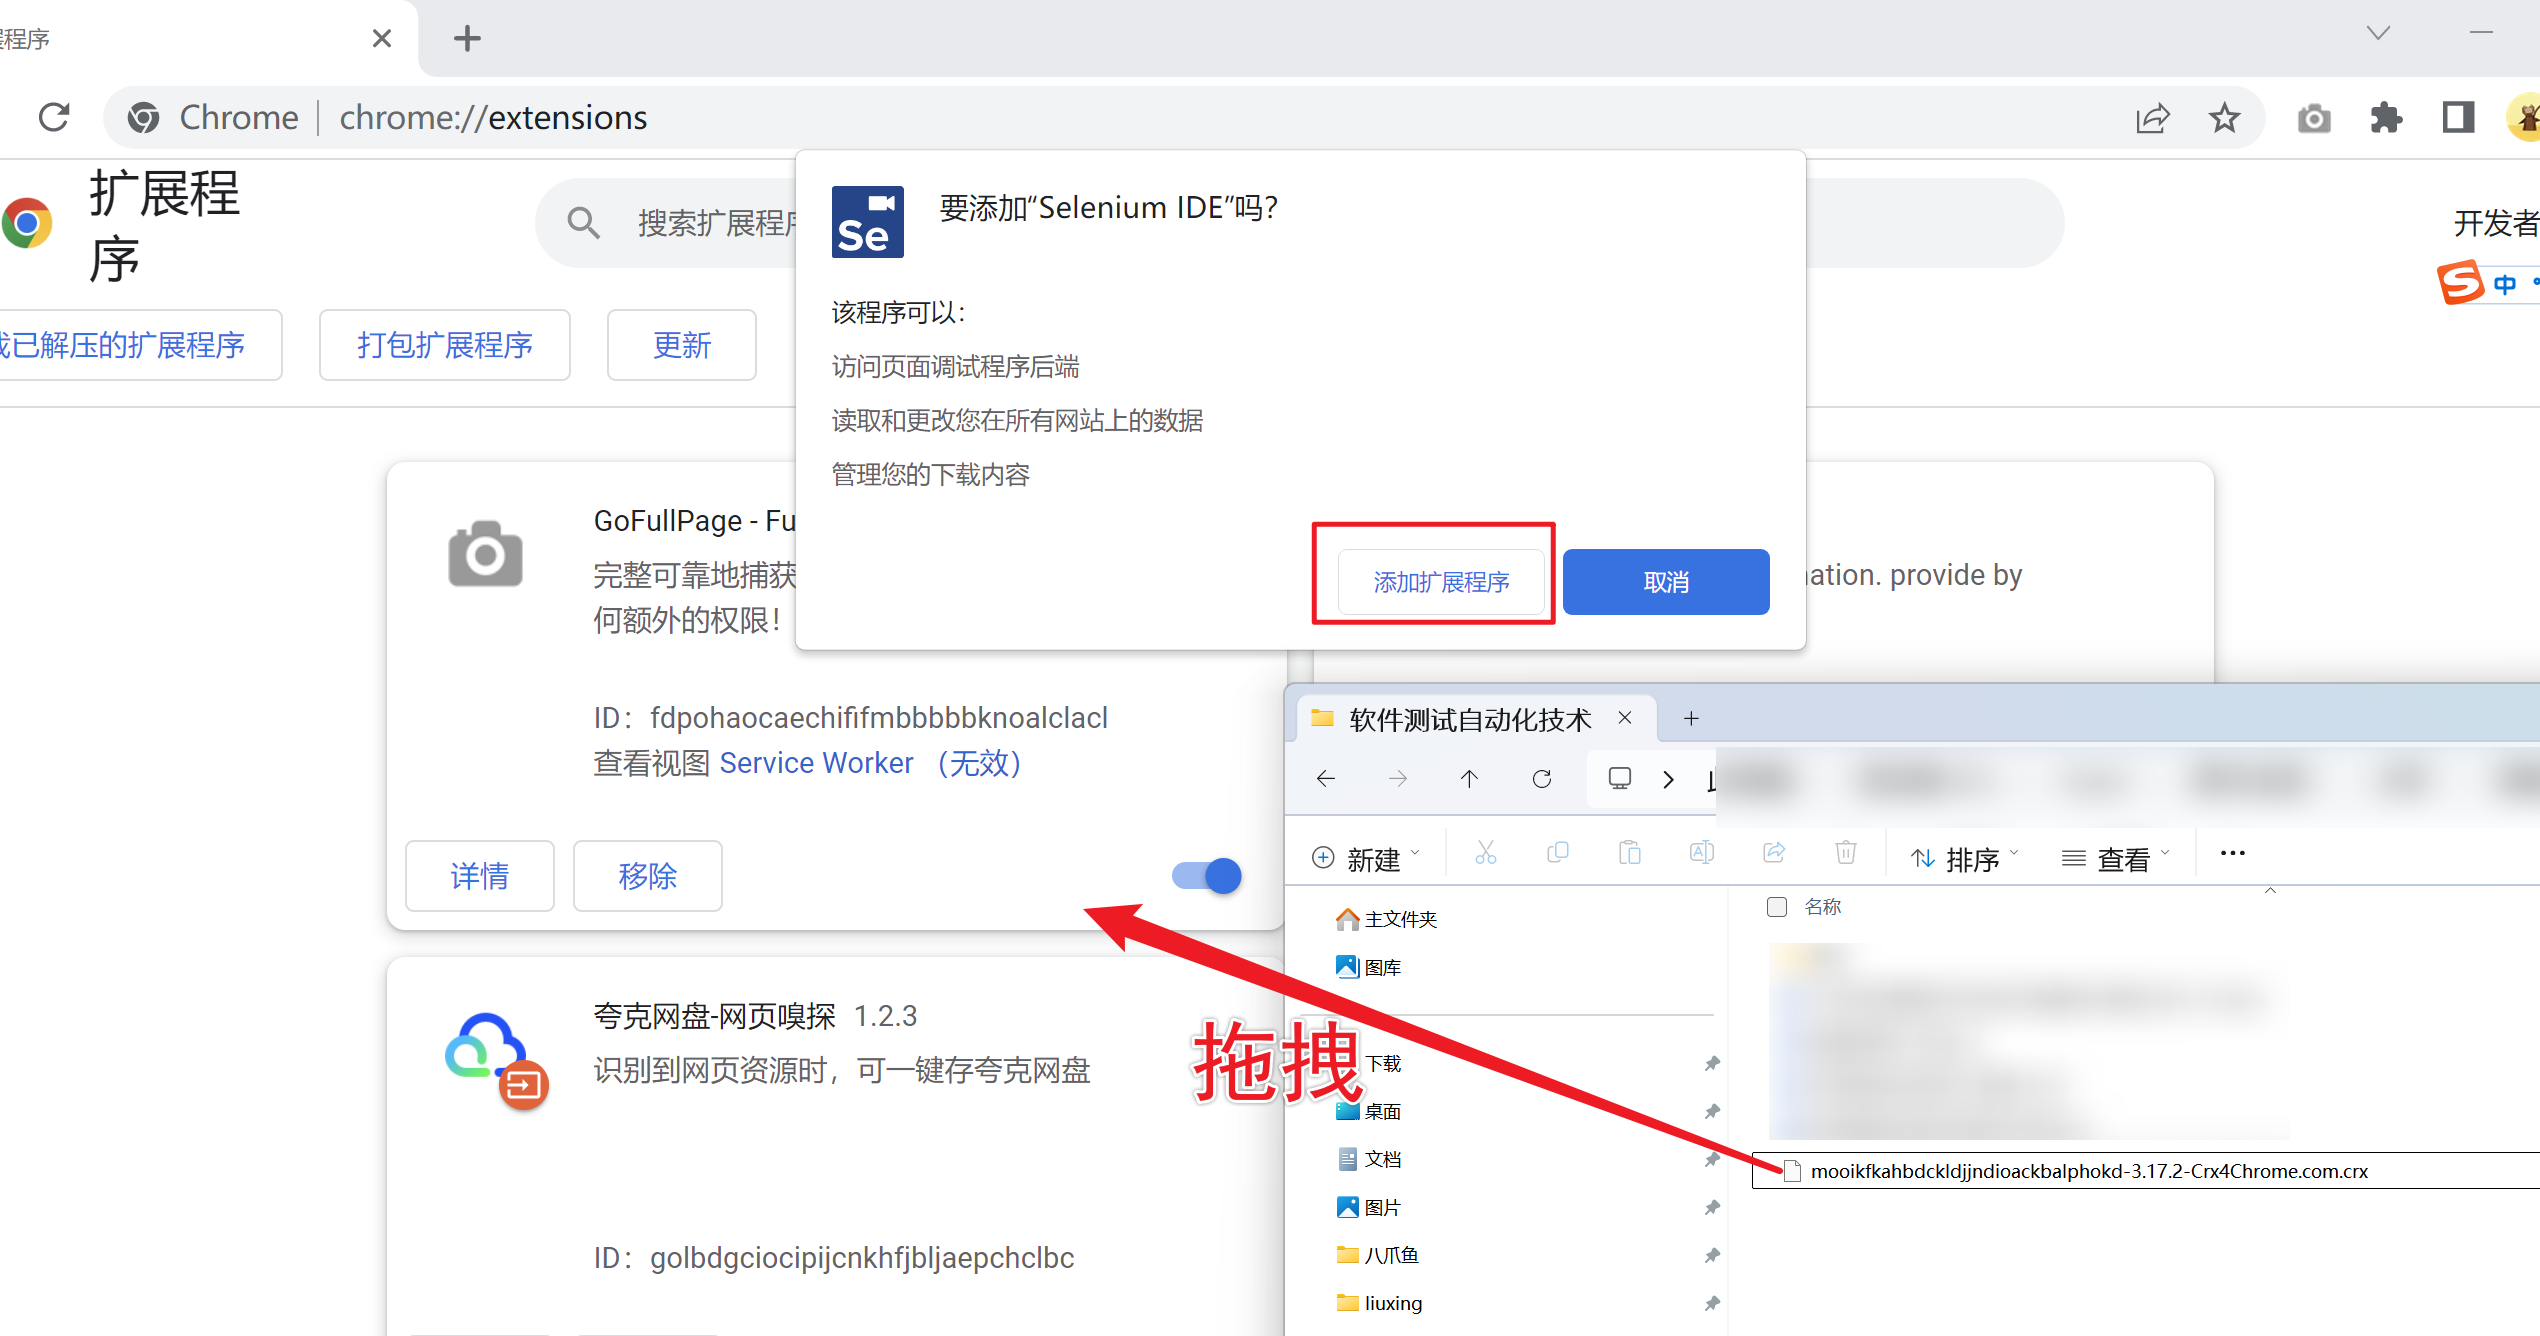2540x1336 pixels.
Task: Open the 查看 view dropdown
Action: coord(2115,858)
